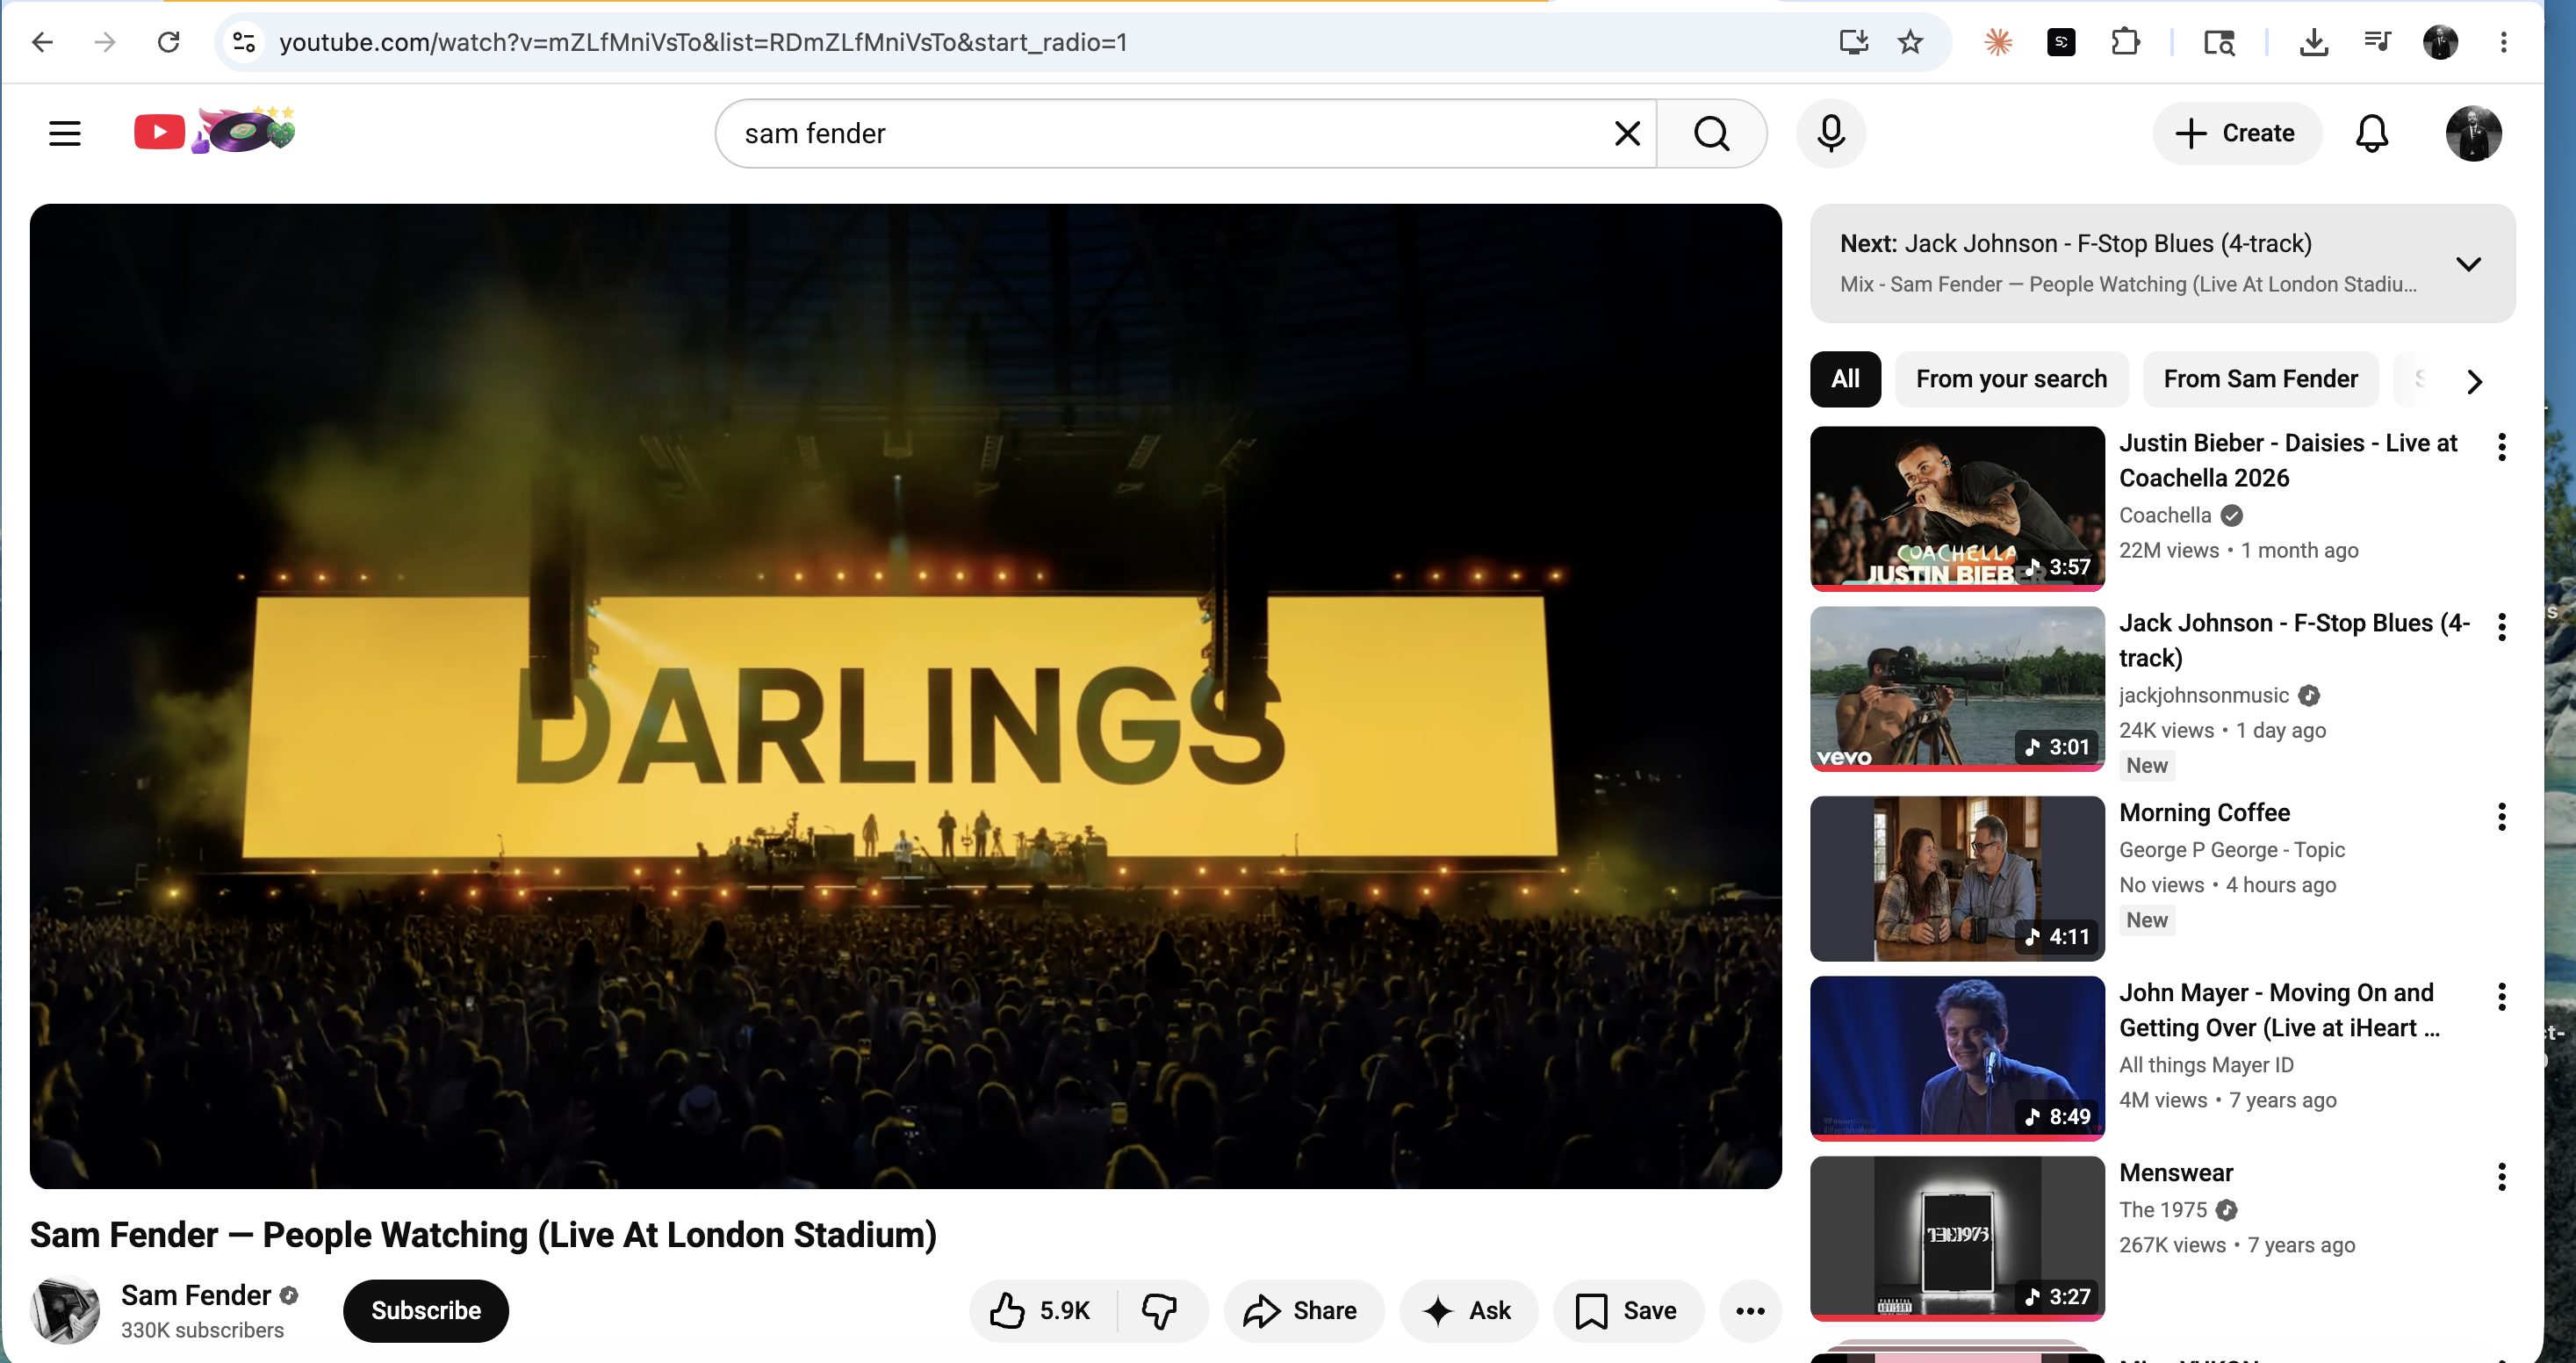Open the Morning Coffee title link
The width and height of the screenshot is (2576, 1363).
2204,813
